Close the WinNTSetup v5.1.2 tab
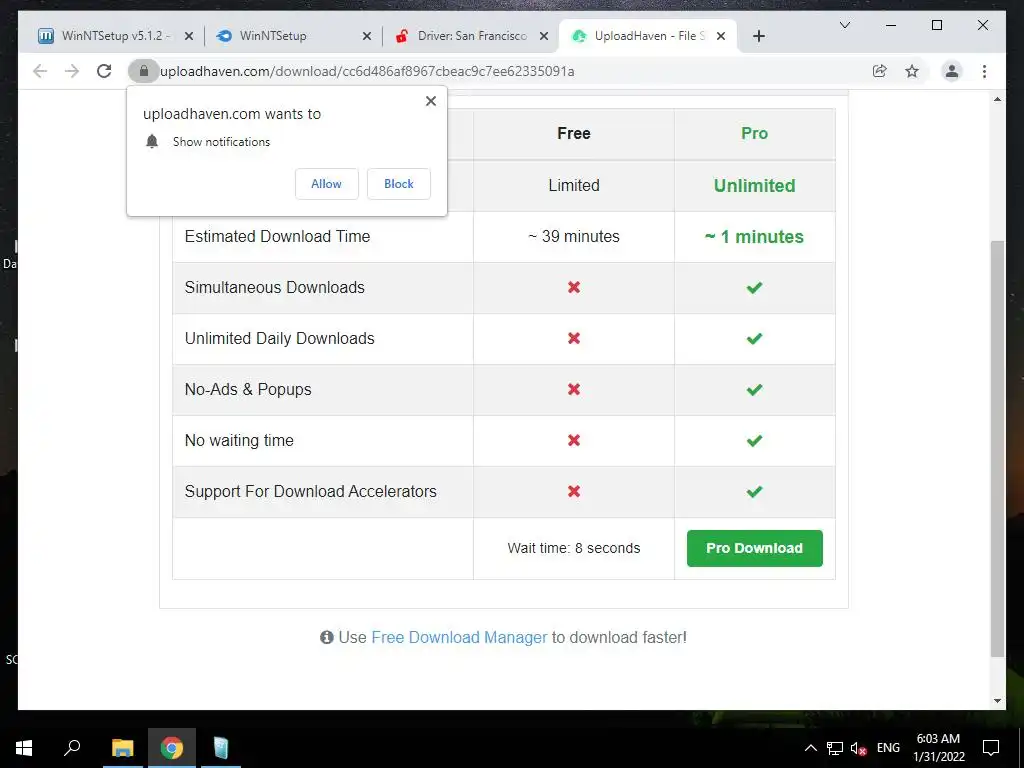Image resolution: width=1024 pixels, height=768 pixels. [x=189, y=36]
